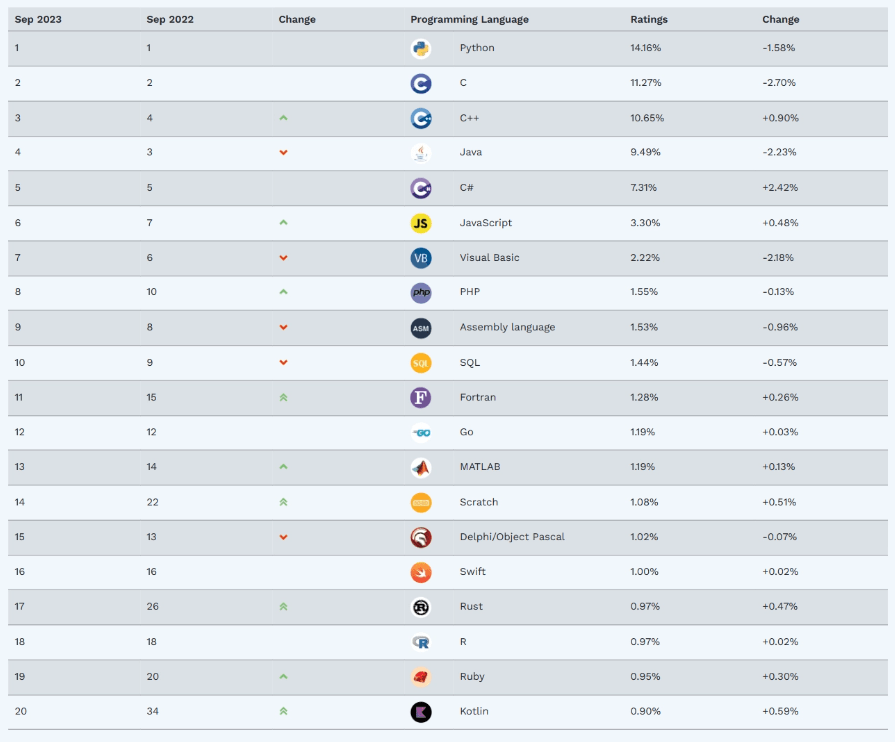Screen dimensions: 895x742
Task: Open the MATLAB language name text
Action: pyautogui.click(x=479, y=467)
